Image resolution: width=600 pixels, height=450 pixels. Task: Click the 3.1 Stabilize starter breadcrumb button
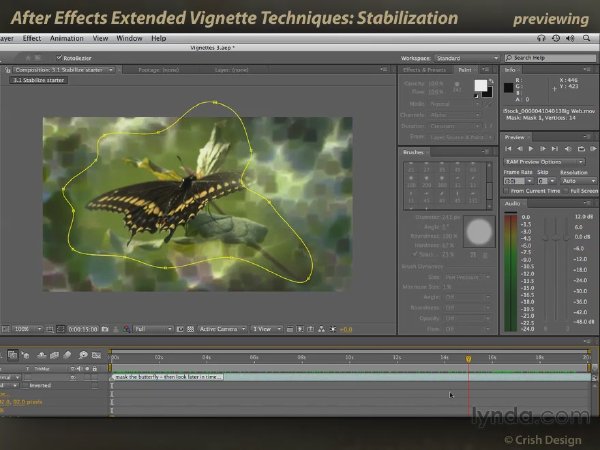39,80
